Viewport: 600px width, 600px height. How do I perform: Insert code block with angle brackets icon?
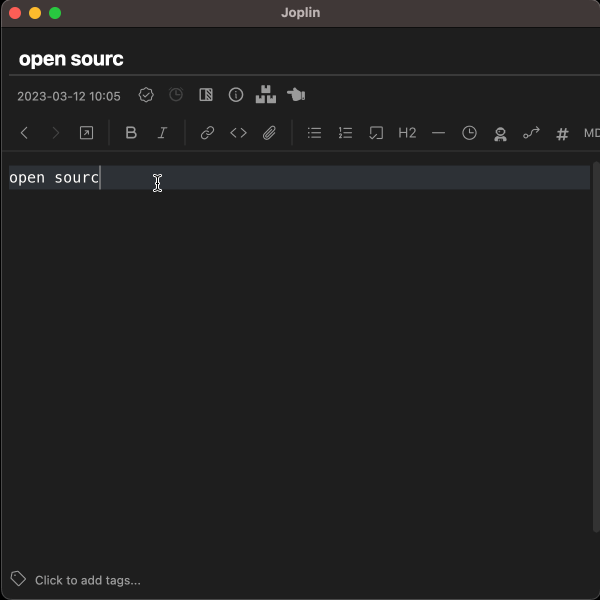238,133
